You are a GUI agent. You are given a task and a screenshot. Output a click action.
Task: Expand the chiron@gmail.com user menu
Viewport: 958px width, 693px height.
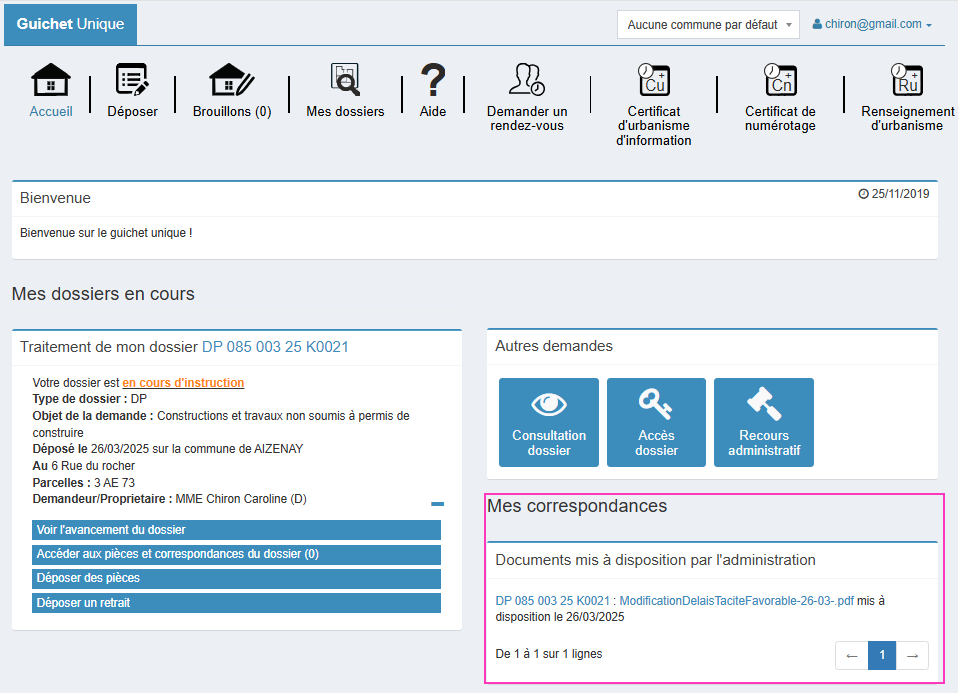point(872,25)
